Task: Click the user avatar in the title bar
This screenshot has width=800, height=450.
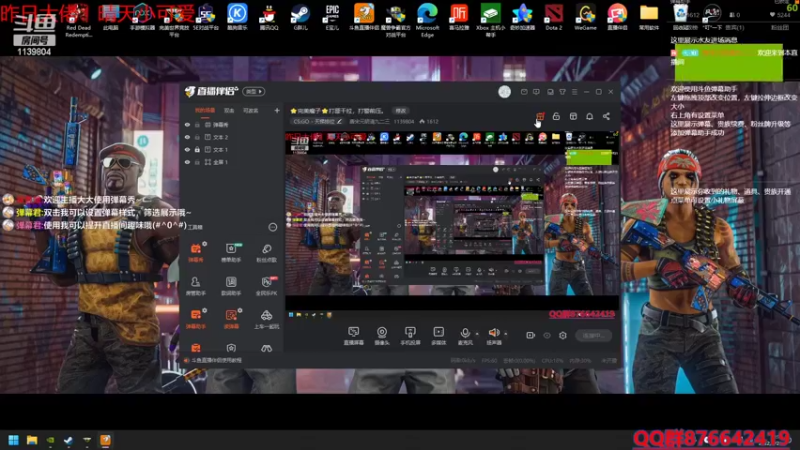Action: (505, 92)
